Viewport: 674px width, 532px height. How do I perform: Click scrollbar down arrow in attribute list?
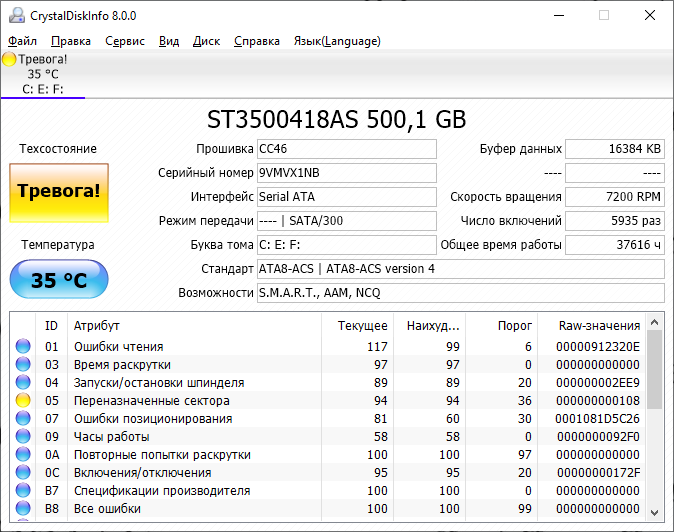(x=655, y=512)
